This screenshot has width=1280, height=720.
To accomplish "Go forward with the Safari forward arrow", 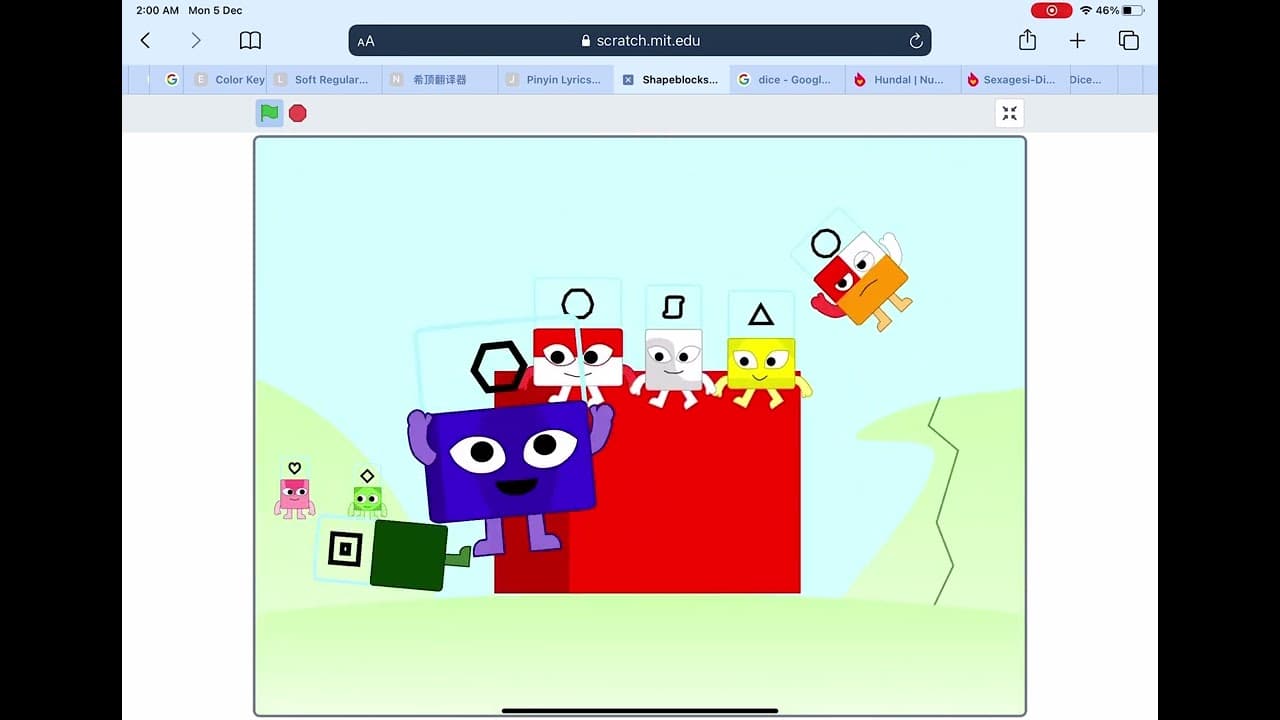I will [196, 40].
